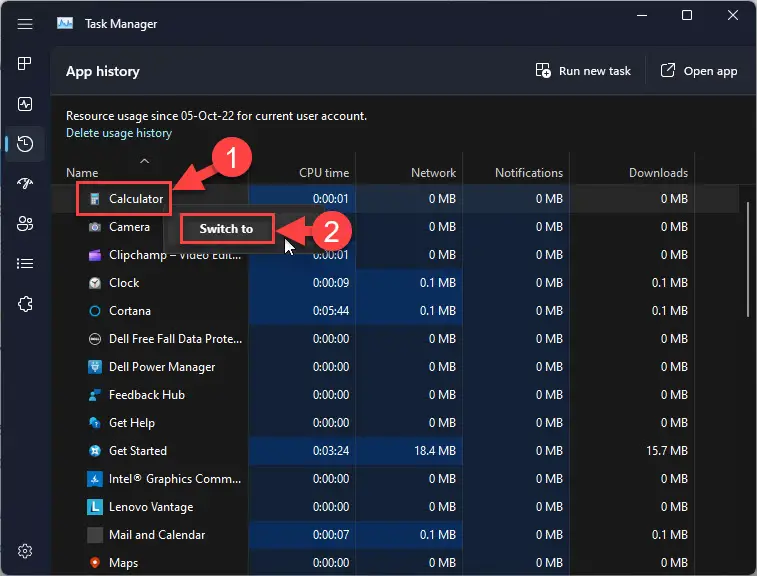Click the Maps app icon

click(95, 562)
